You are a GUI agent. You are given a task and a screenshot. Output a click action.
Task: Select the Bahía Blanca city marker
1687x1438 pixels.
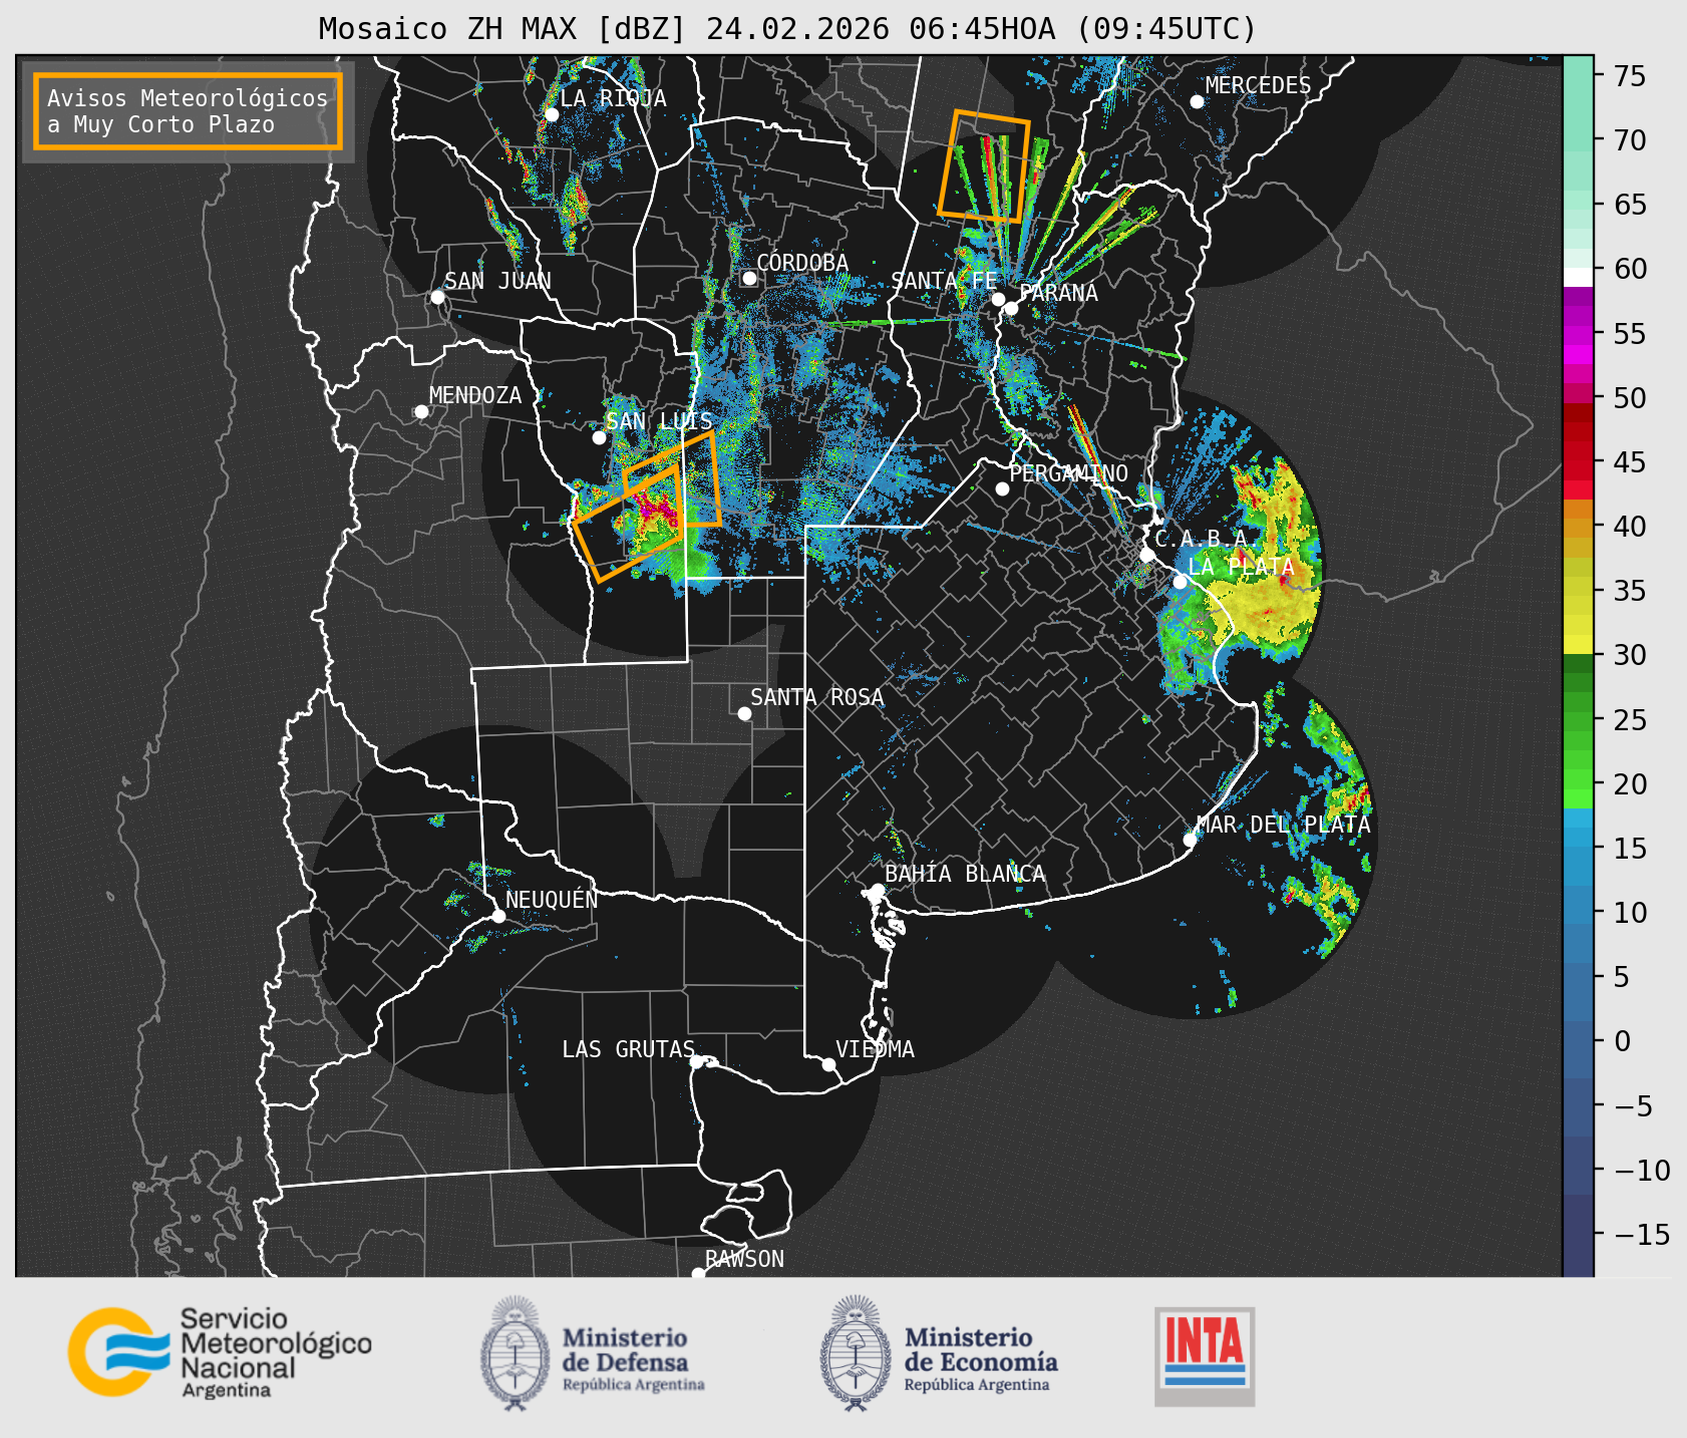(877, 890)
